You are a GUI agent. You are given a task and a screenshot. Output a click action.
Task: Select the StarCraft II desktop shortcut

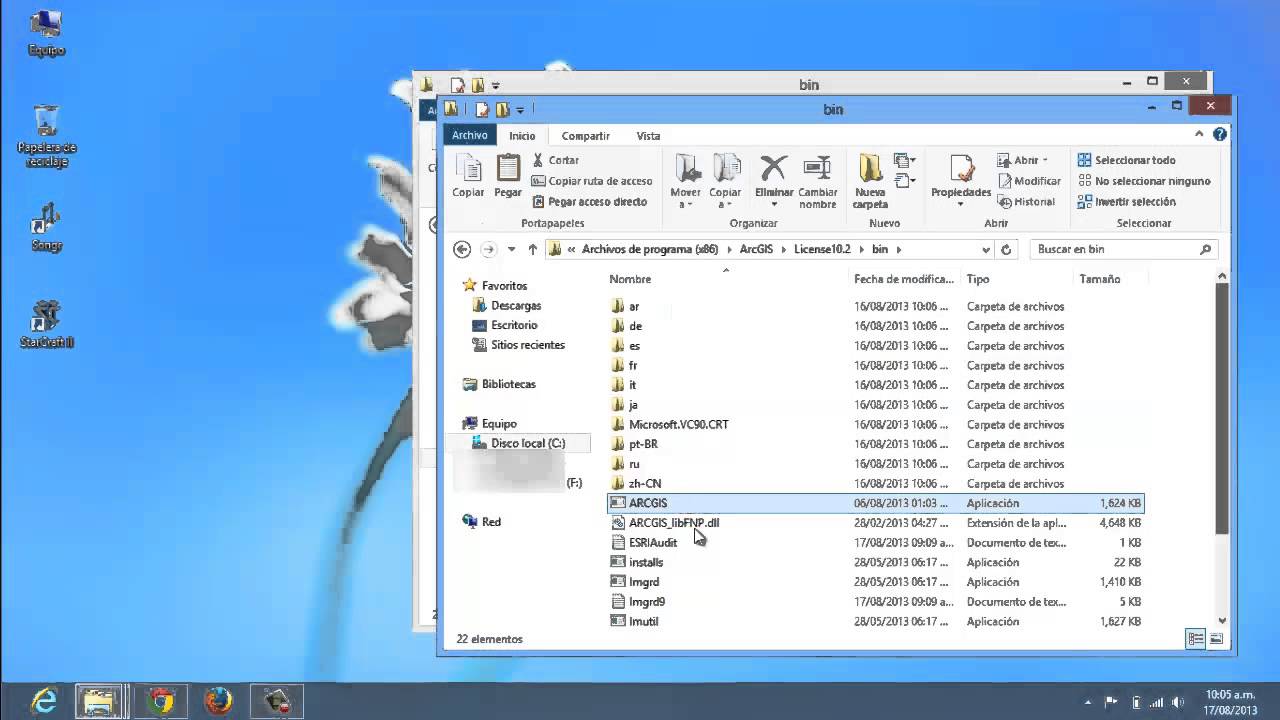point(47,322)
